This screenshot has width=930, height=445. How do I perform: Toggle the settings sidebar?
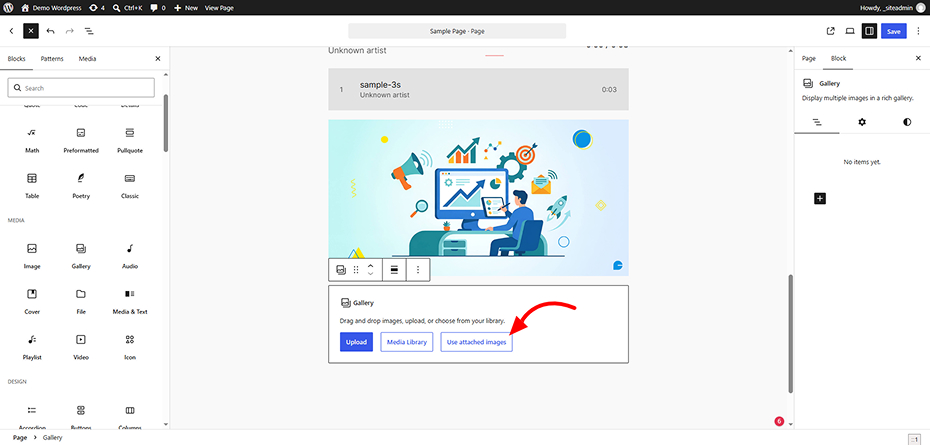tap(869, 31)
